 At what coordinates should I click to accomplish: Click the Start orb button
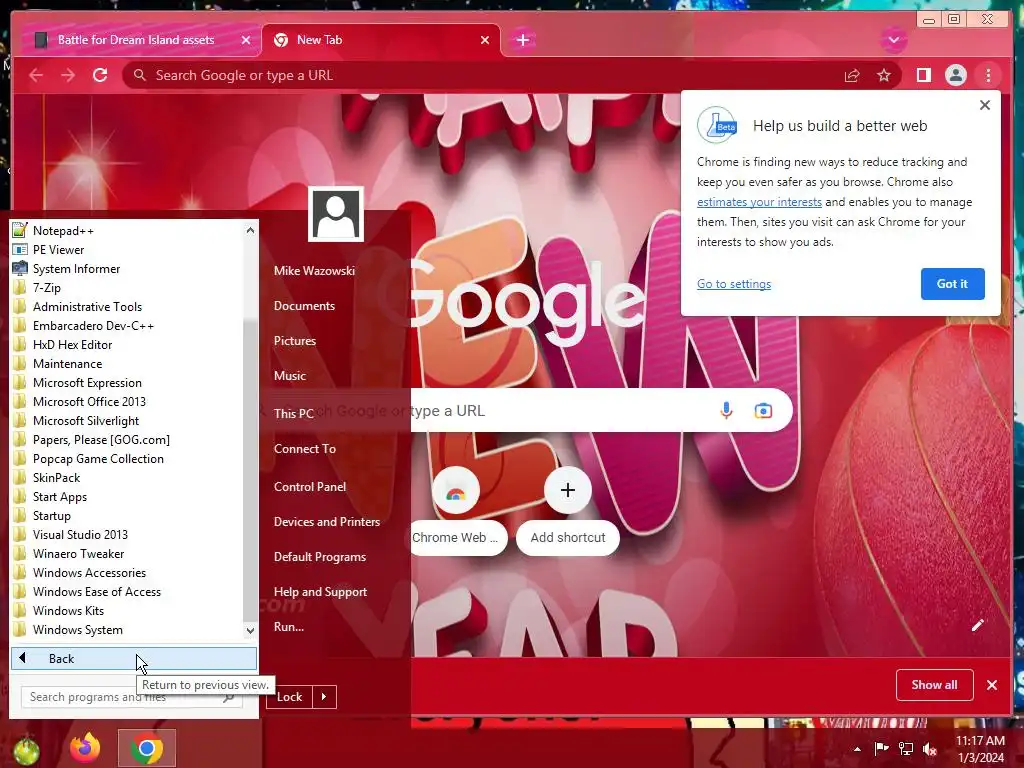pos(26,750)
